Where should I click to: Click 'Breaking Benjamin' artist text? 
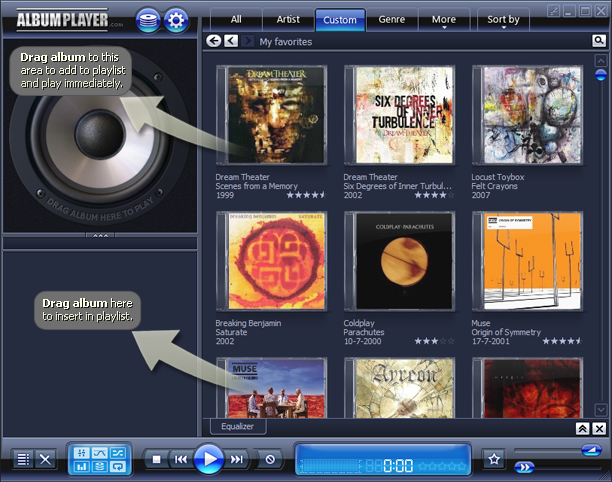(248, 323)
